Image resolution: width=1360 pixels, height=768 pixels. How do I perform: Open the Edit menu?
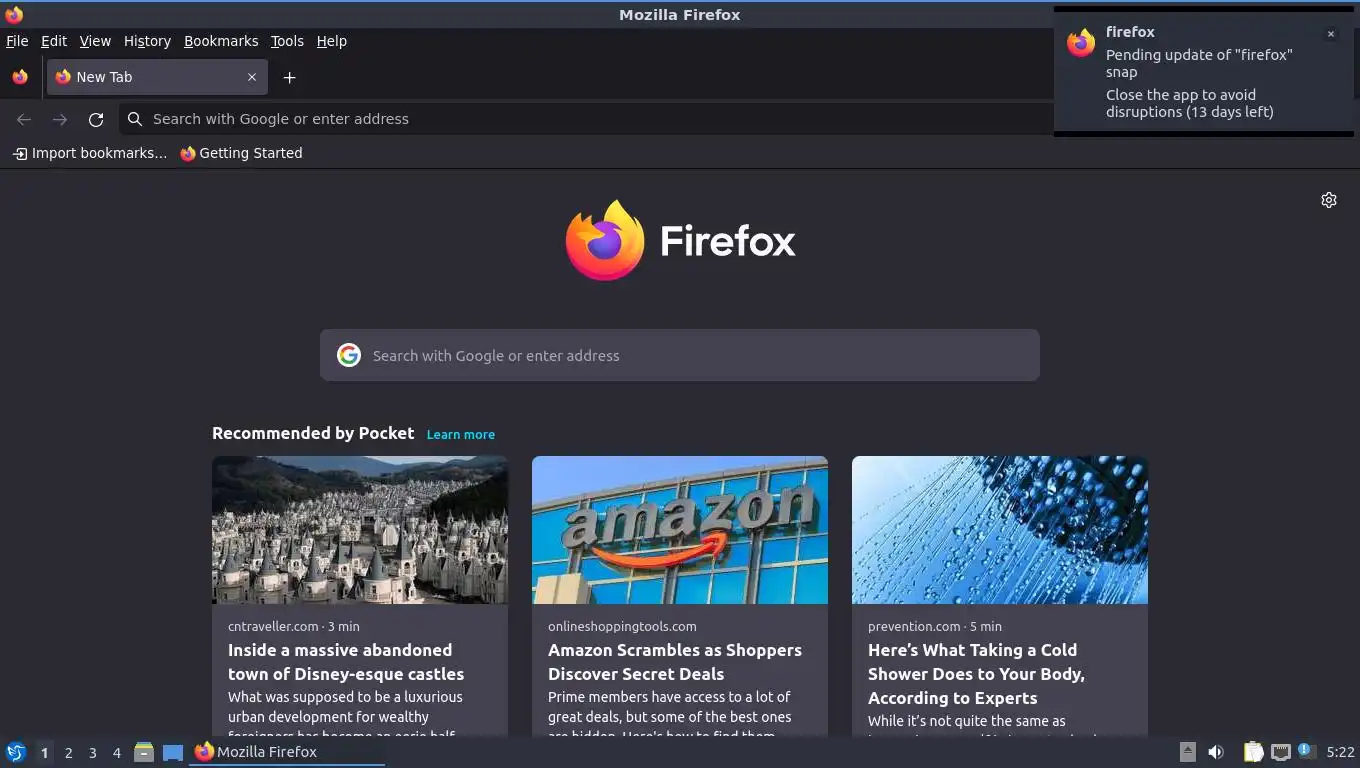(x=54, y=41)
